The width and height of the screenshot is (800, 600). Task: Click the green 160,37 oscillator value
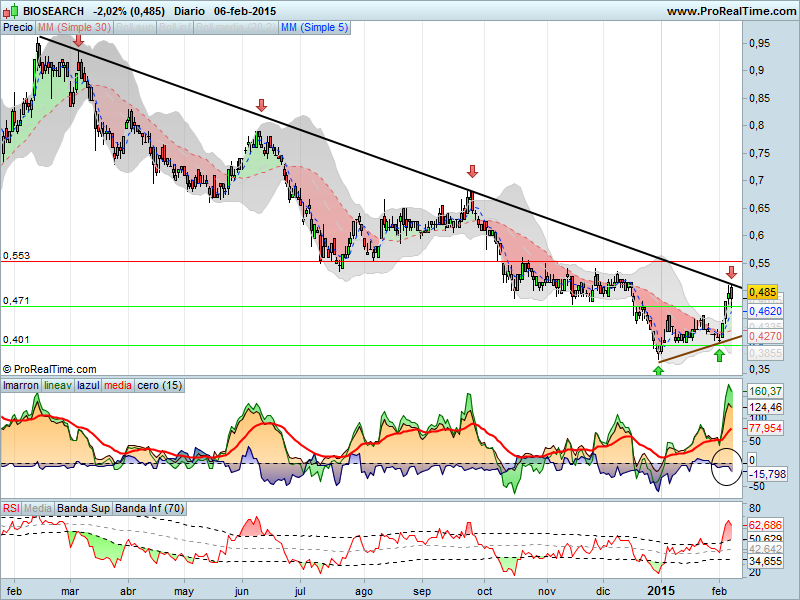pyautogui.click(x=765, y=391)
